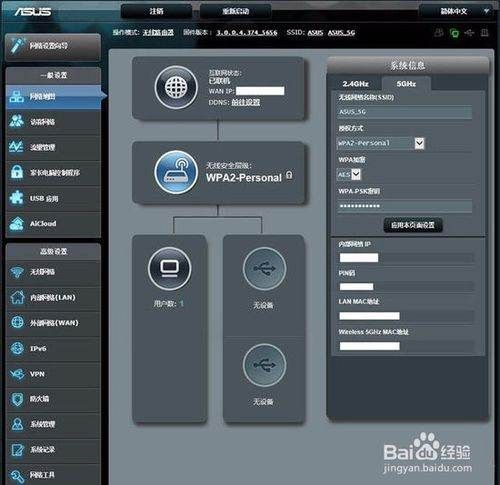The image size is (500, 485).
Task: Click the 应用本页面设置 apply button
Action: click(x=413, y=225)
